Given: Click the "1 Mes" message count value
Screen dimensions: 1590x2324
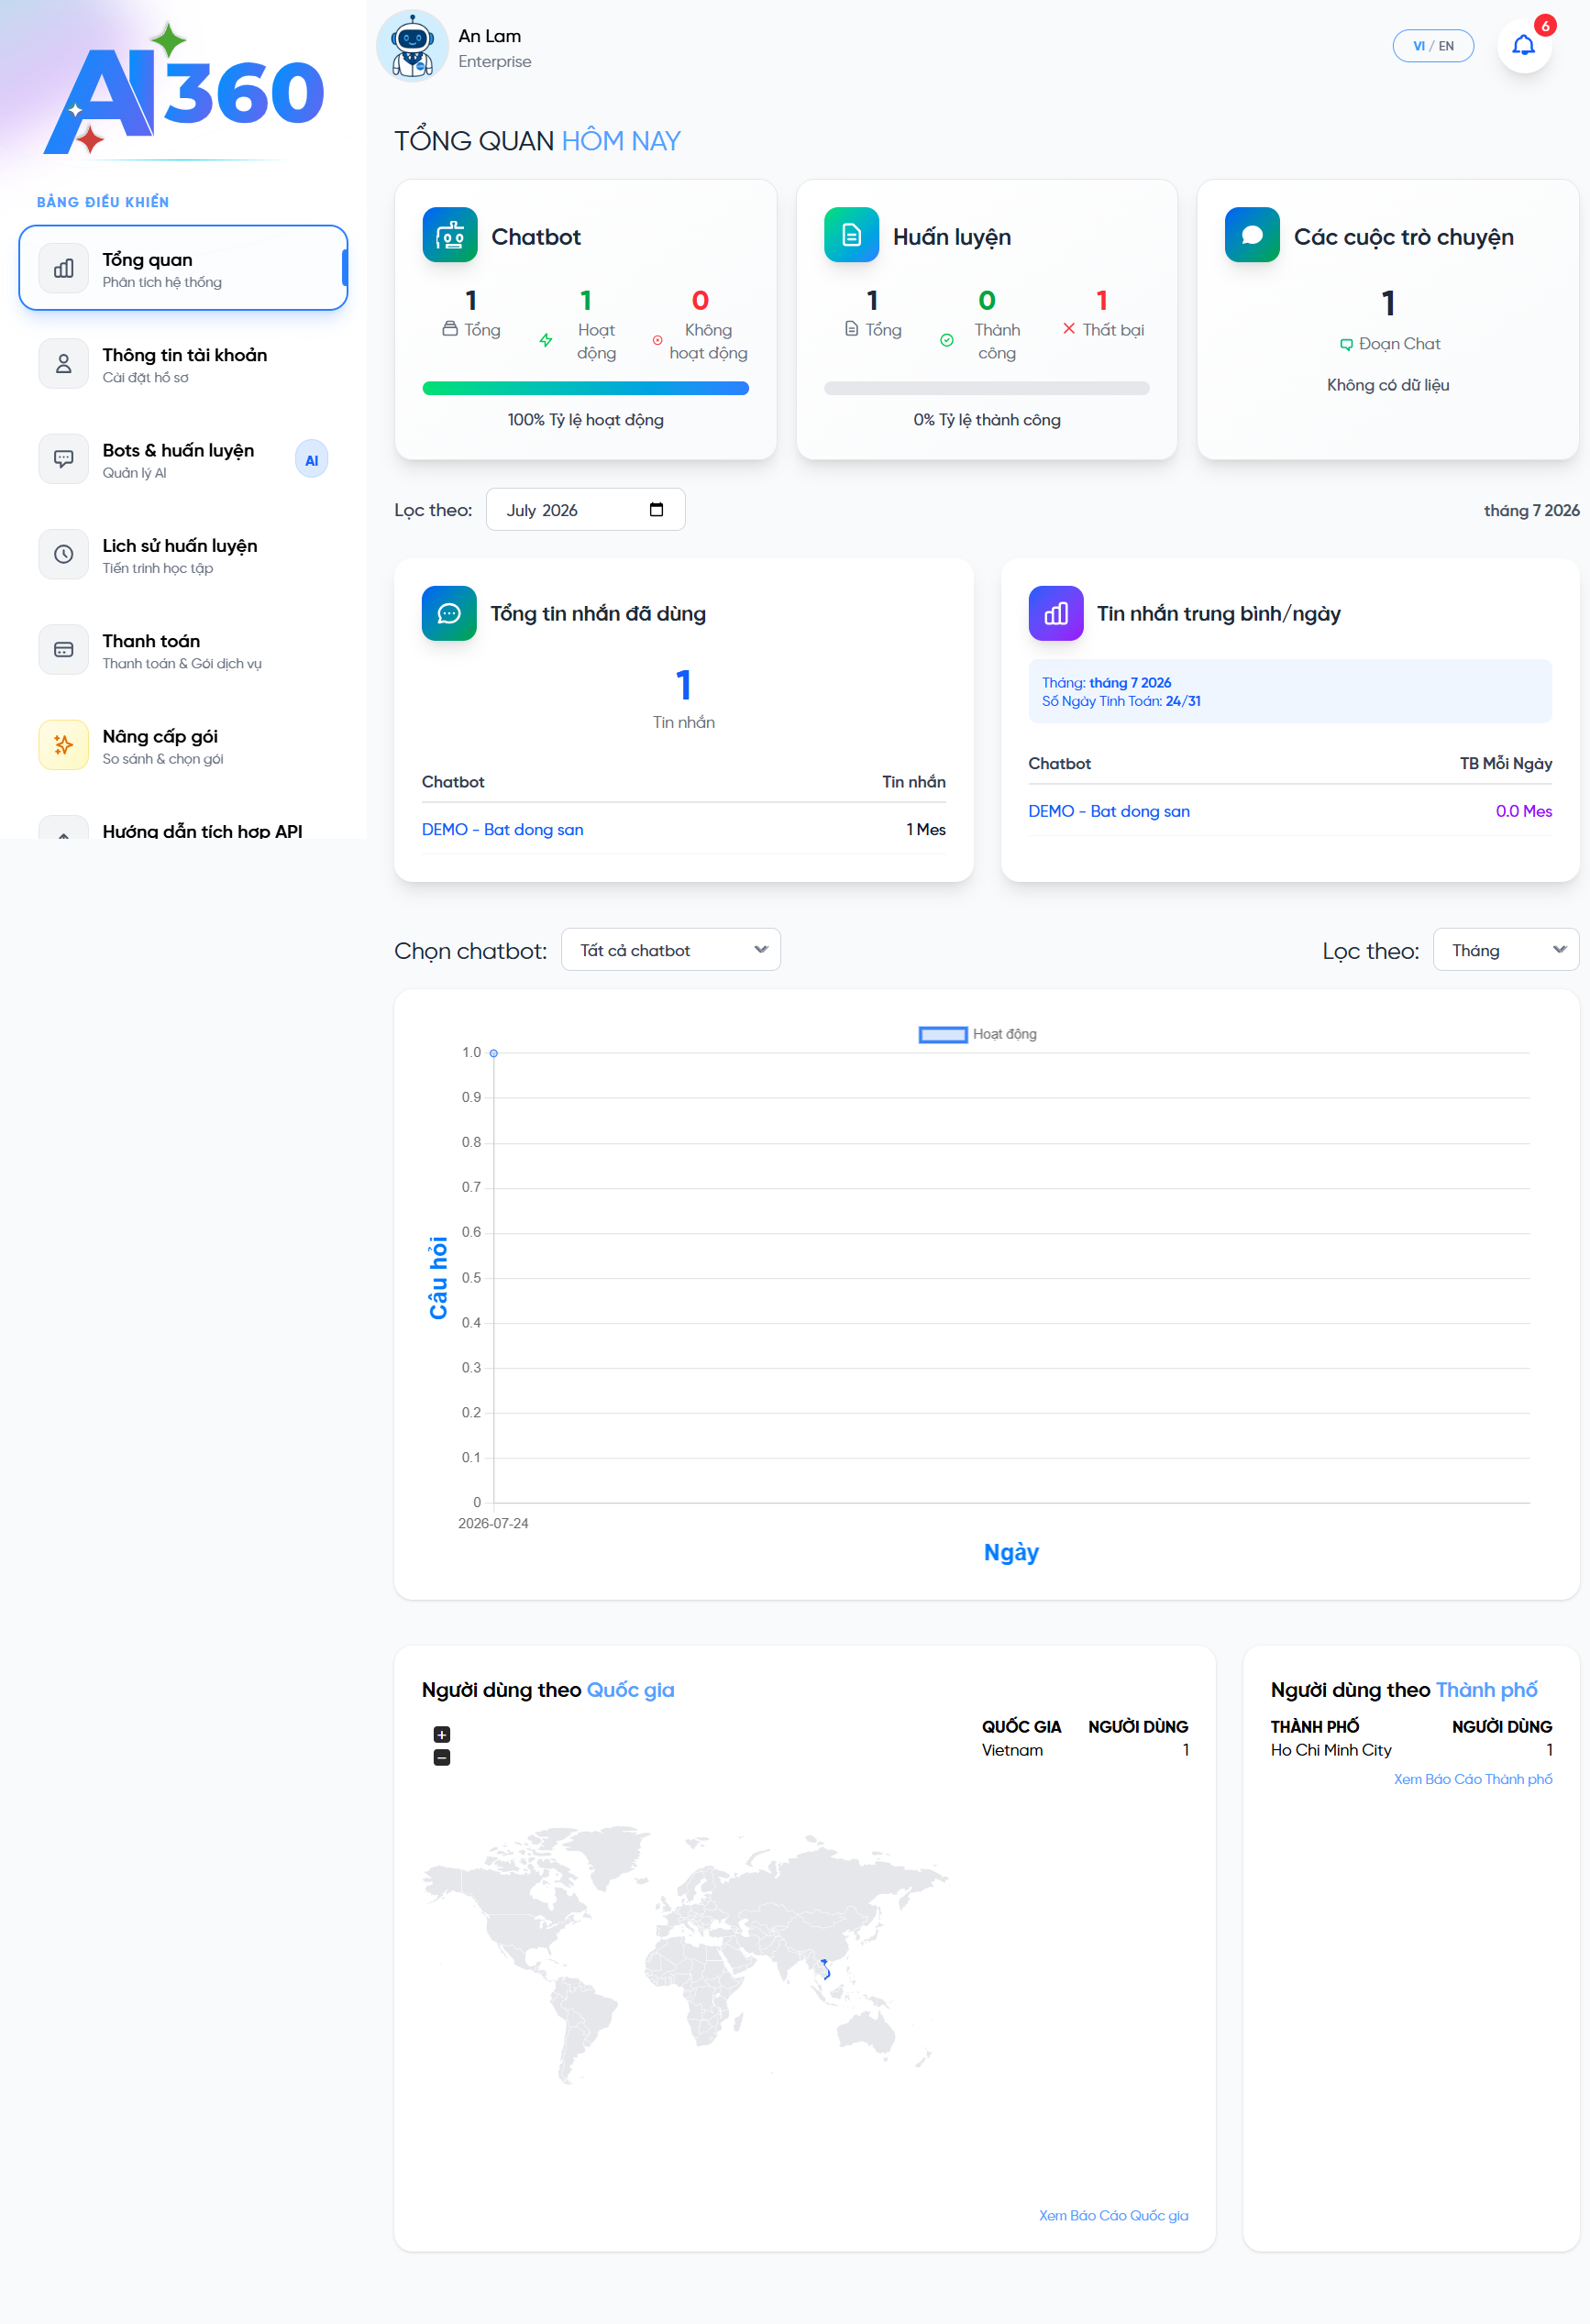Looking at the screenshot, I should point(926,830).
